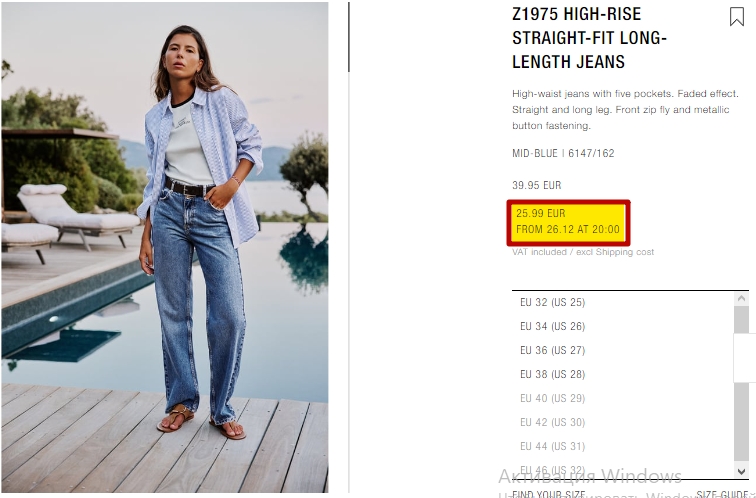Viewport: 756px width, 498px height.
Task: Open the model product photo
Action: tap(165, 247)
